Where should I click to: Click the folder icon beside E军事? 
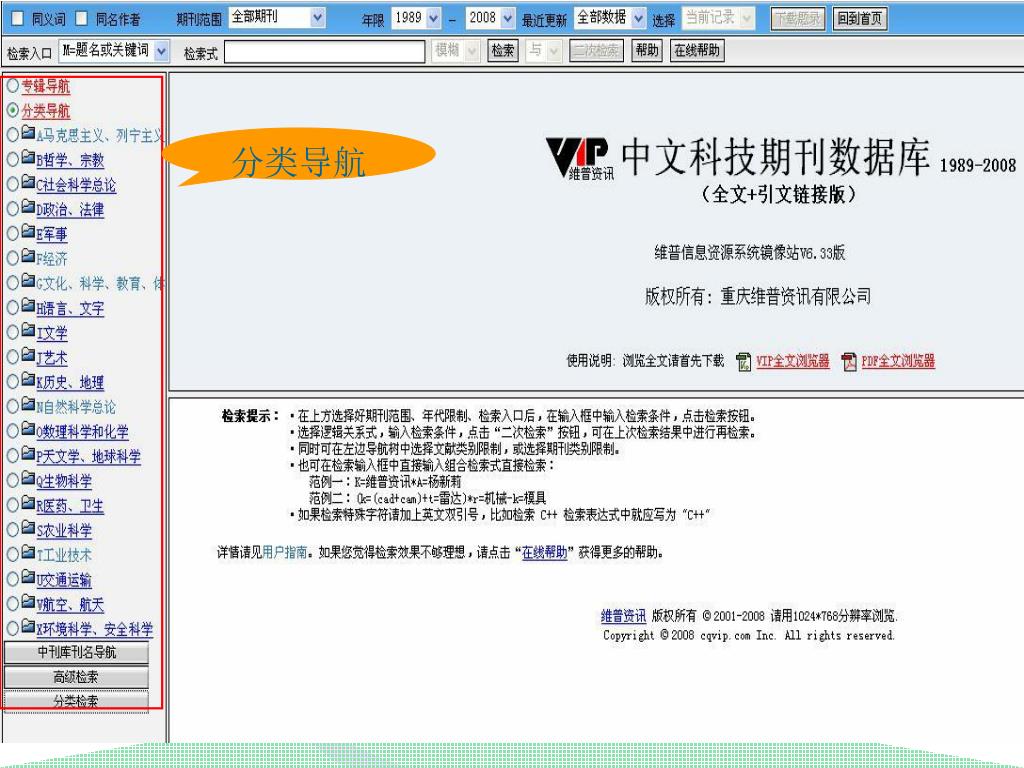coord(28,231)
